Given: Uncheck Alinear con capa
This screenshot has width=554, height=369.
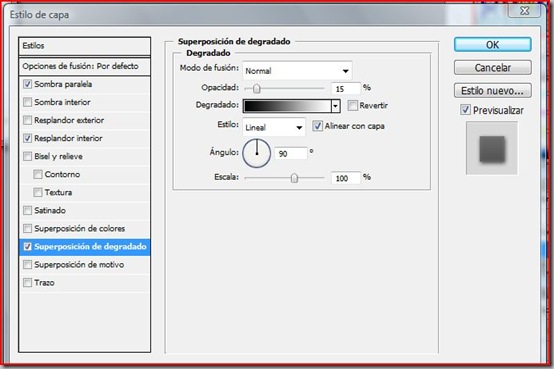Looking at the screenshot, I should point(317,126).
